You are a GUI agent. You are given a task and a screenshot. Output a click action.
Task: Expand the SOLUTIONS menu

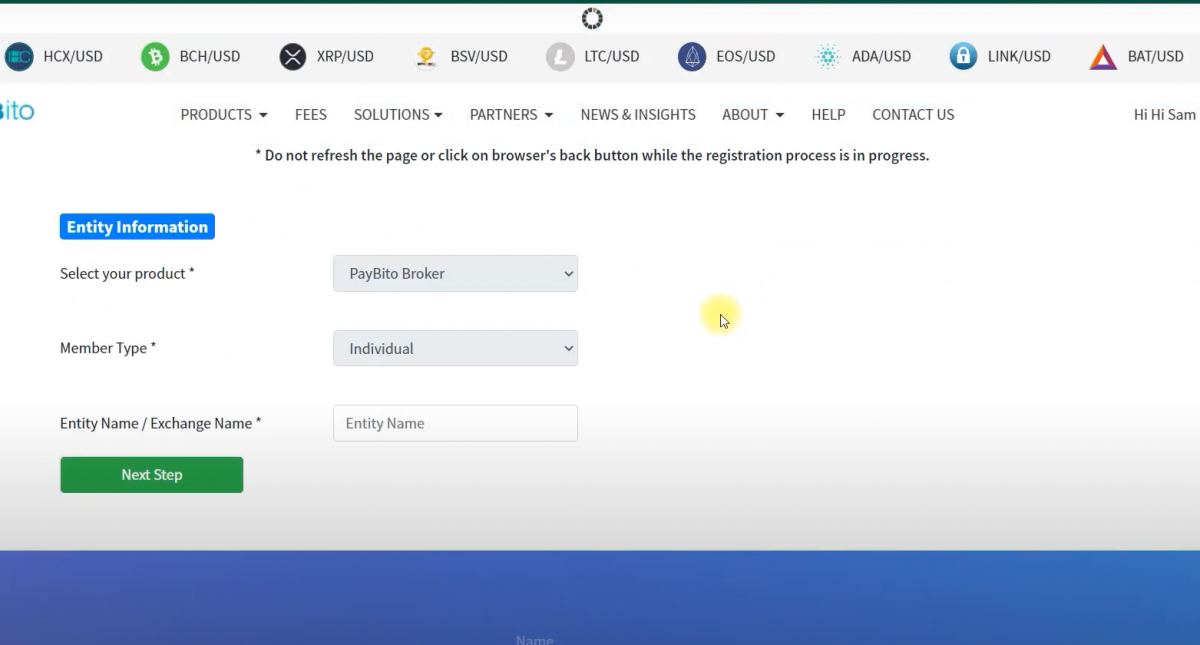coord(398,115)
